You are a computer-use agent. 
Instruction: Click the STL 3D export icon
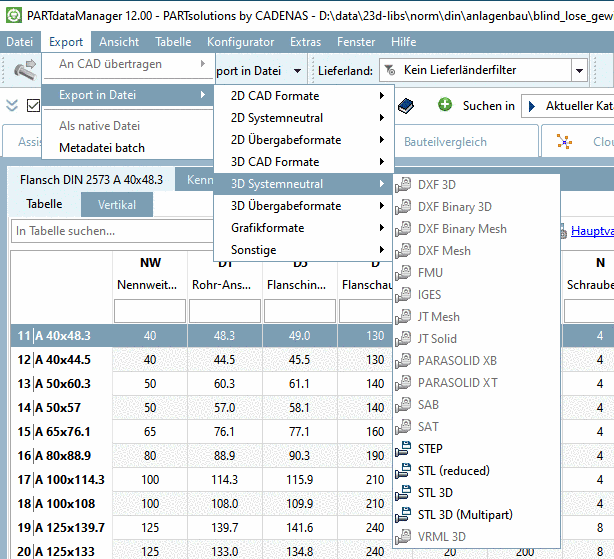coord(404,493)
